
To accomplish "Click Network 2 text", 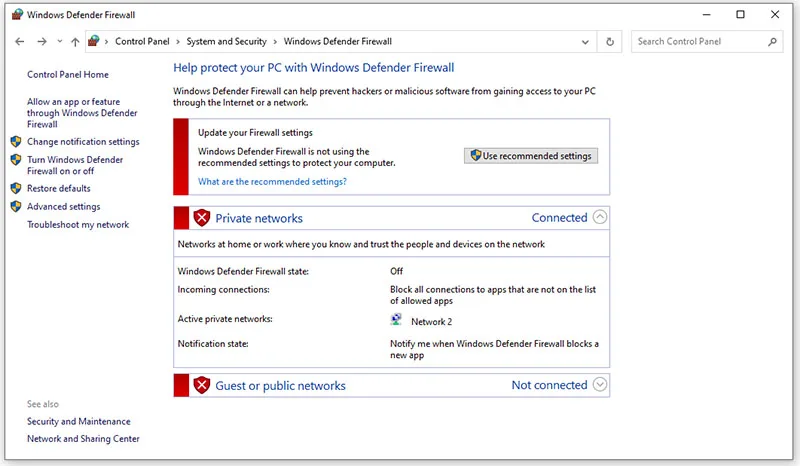I will pos(431,322).
